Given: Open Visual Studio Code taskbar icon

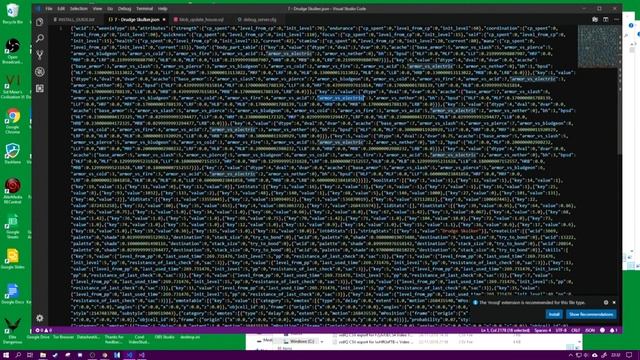Looking at the screenshot, I should (x=129, y=355).
